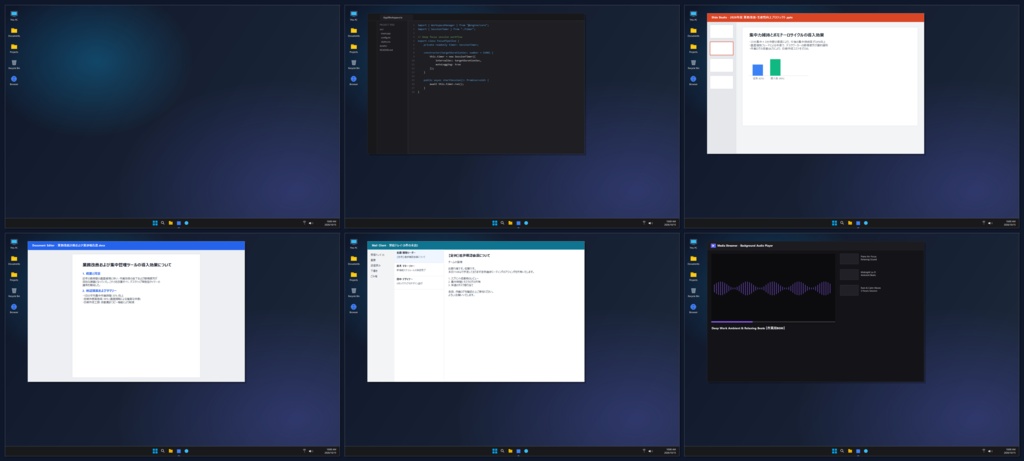Play the Midnight Lo-Fi playlist item thumbnail
The width and height of the screenshot is (1024, 461).
(849, 274)
